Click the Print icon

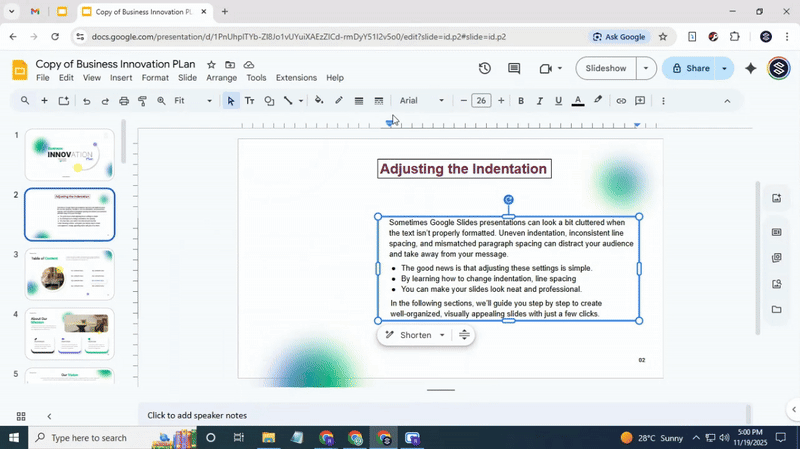coord(124,101)
